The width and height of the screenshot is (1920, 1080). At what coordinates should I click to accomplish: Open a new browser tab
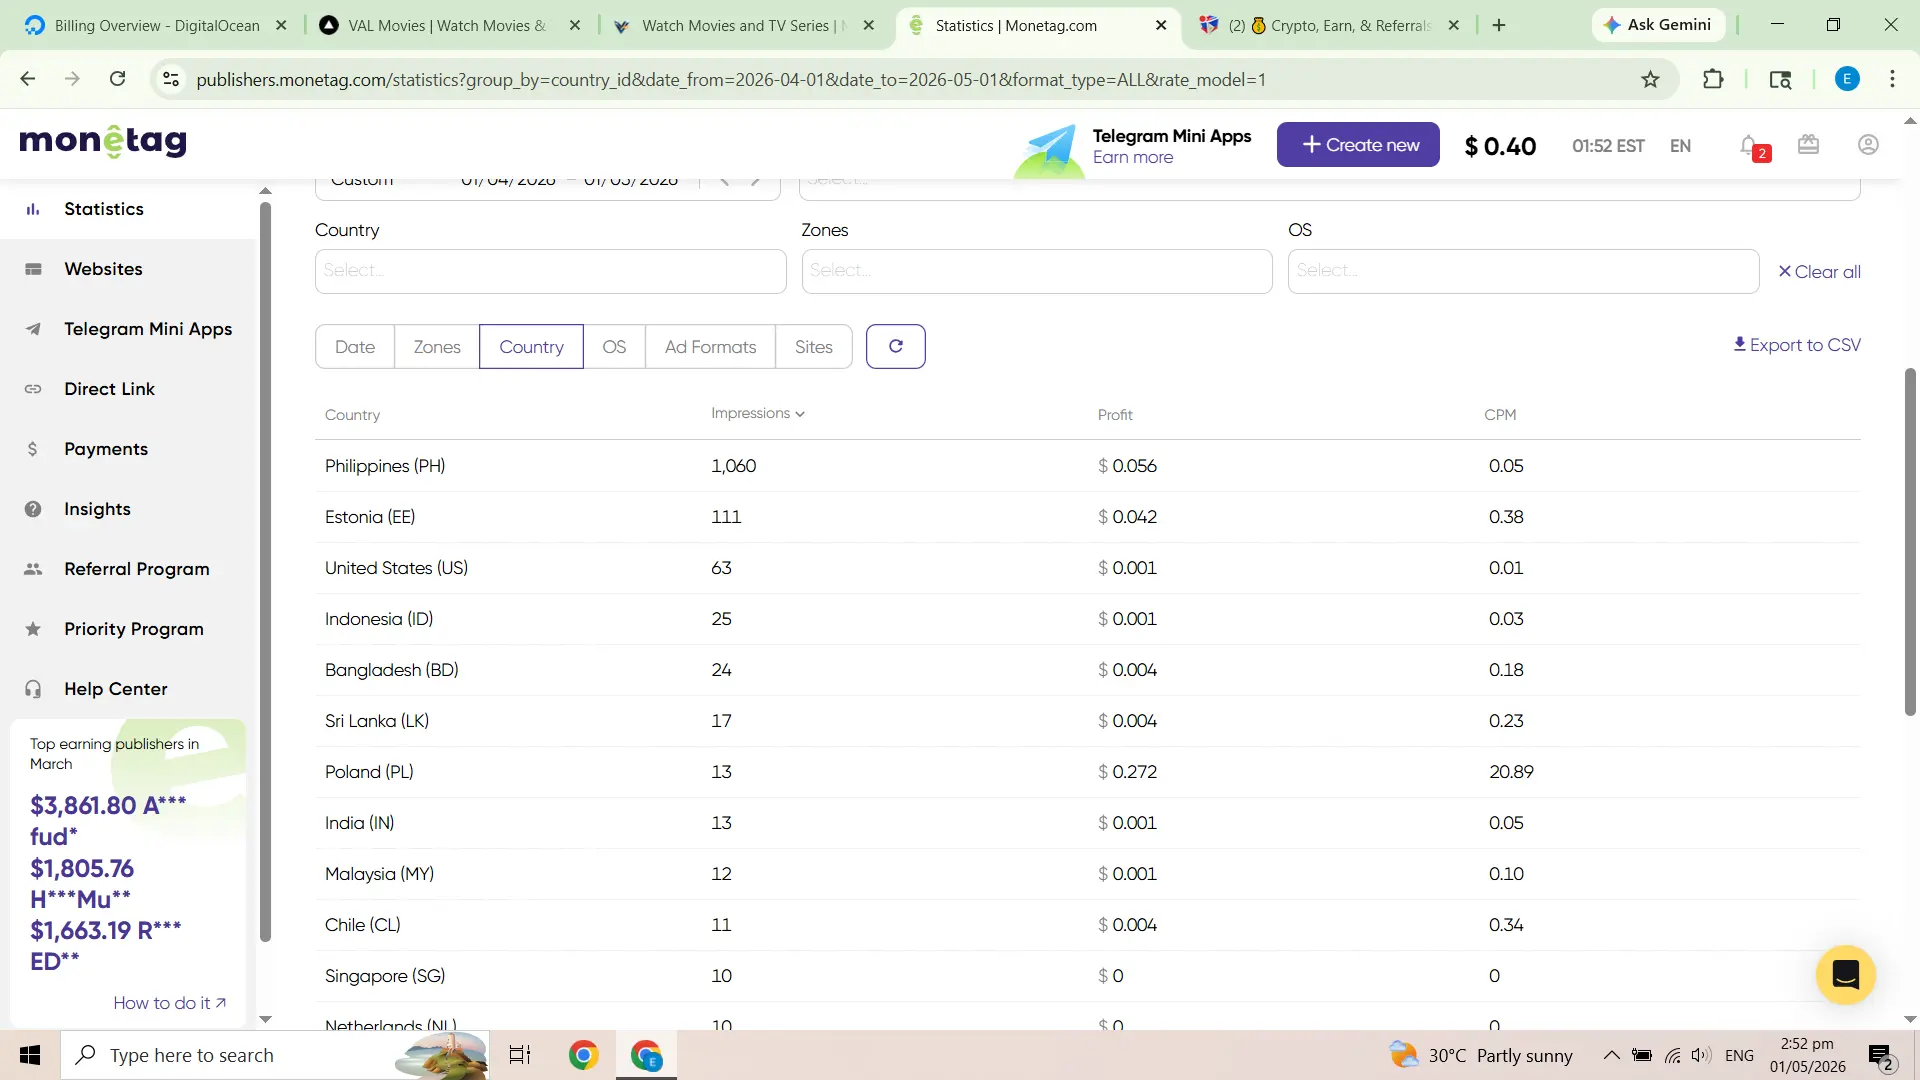pos(1499,25)
